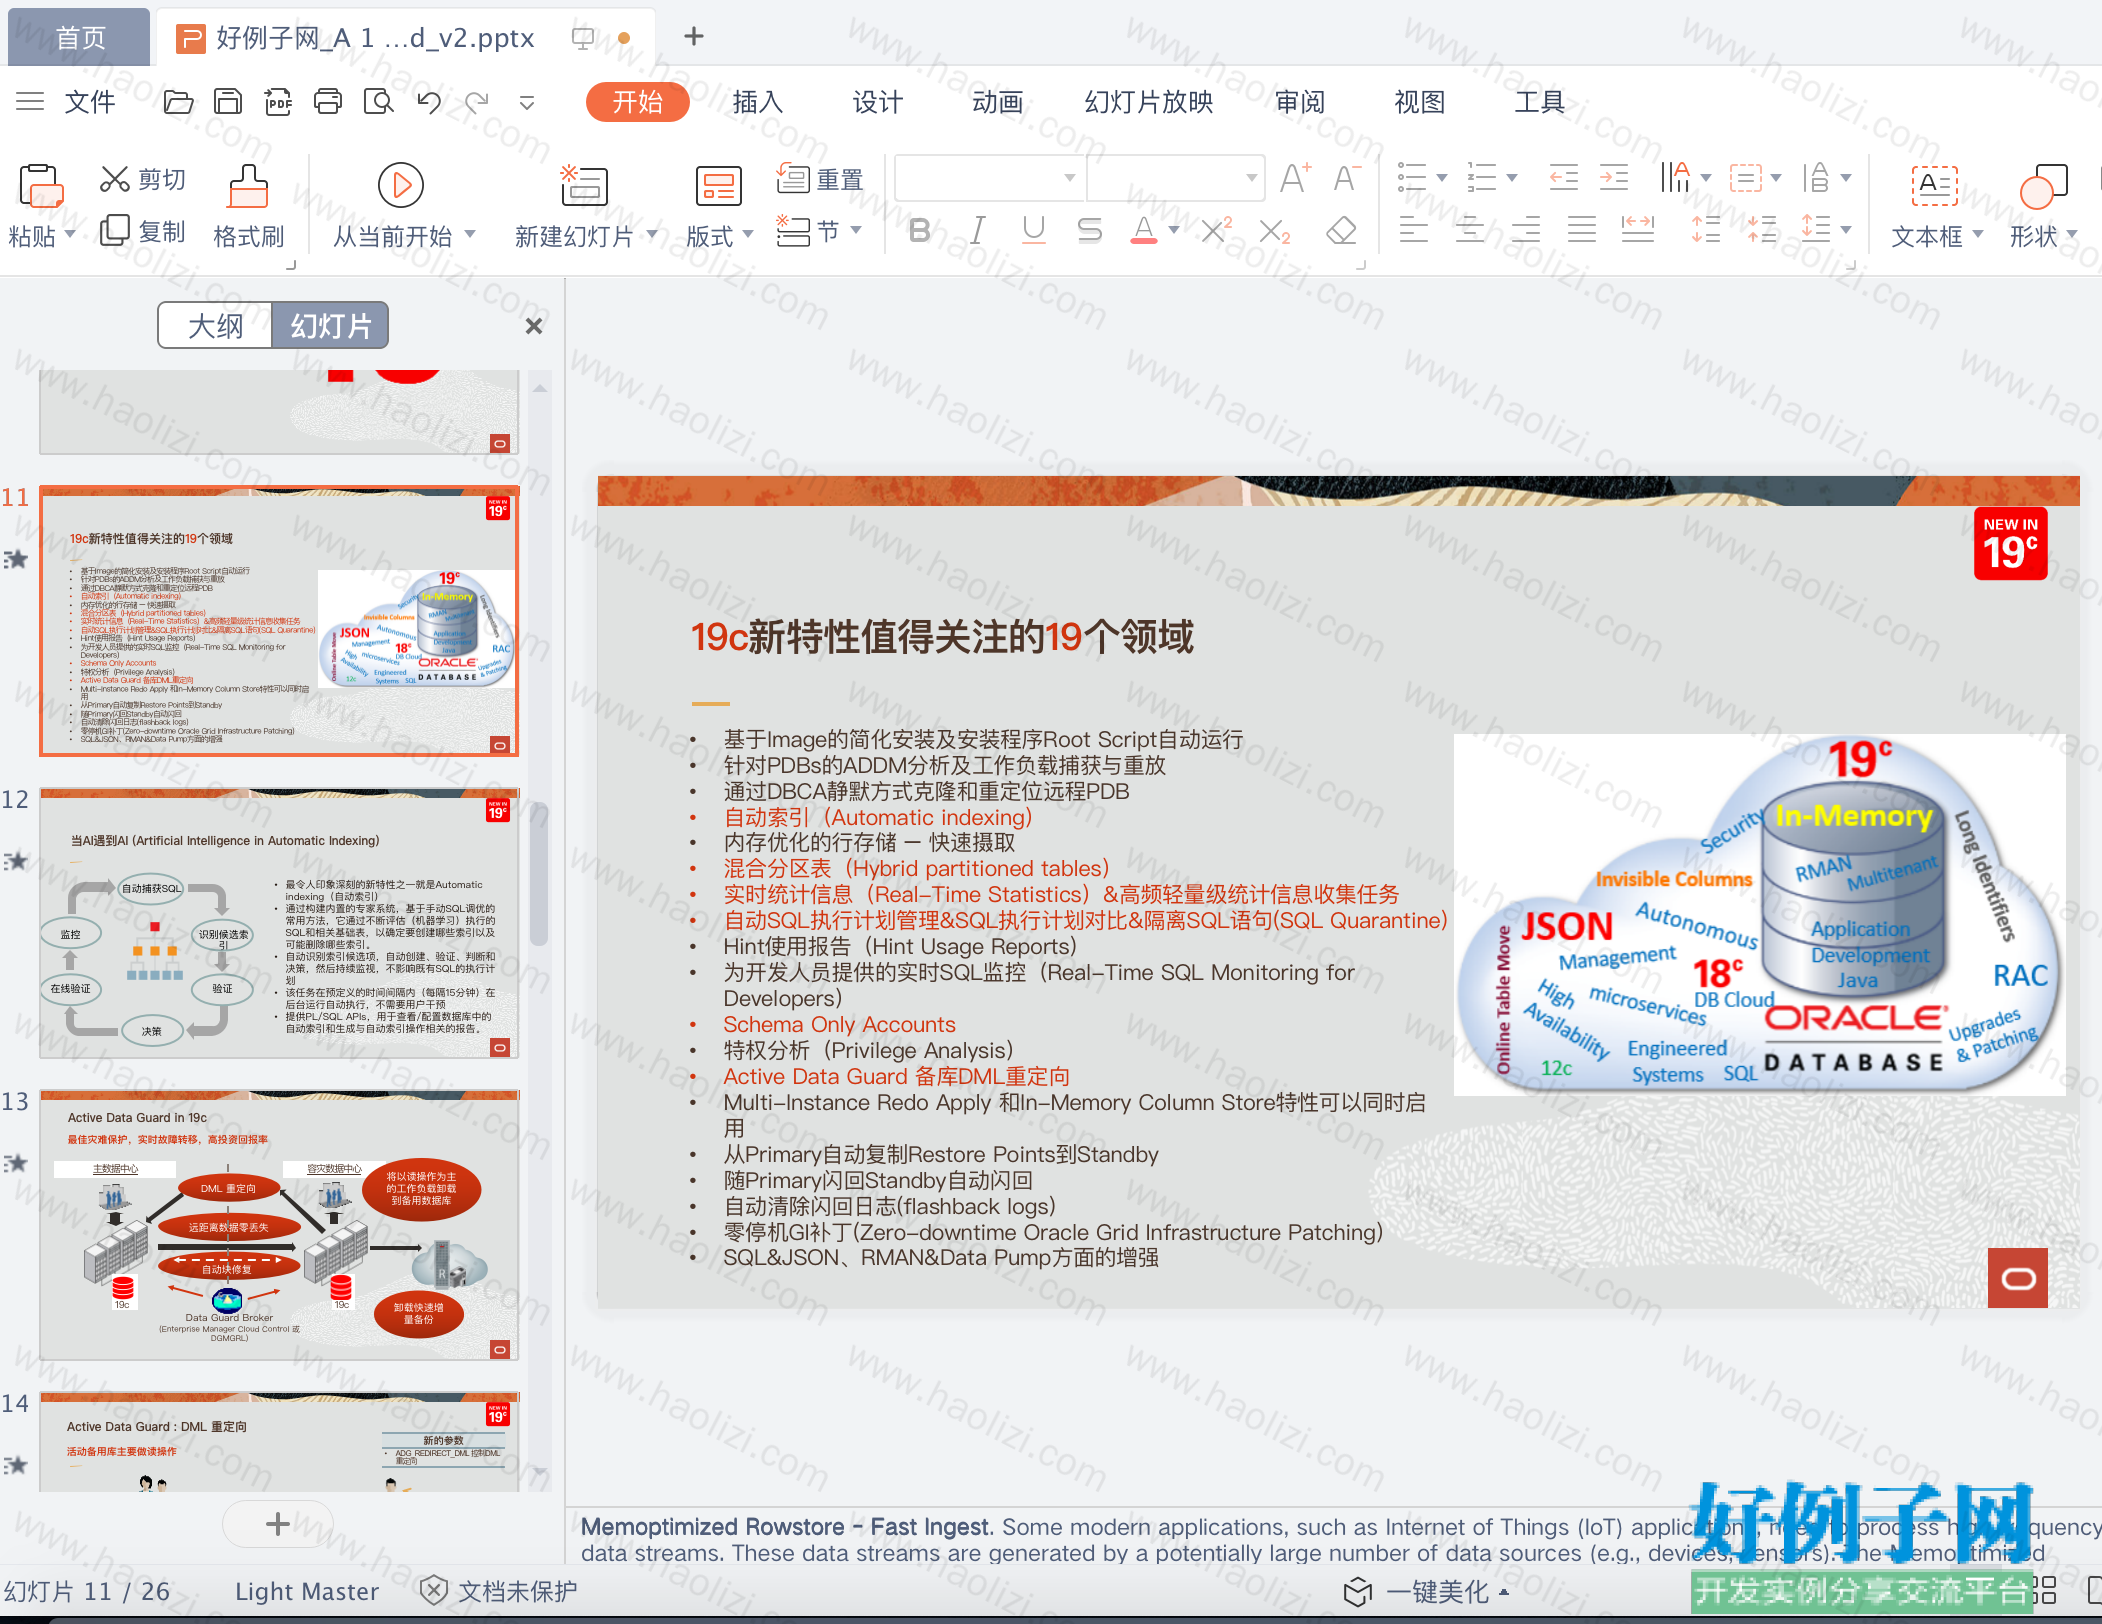Insert a 文本框 text box
2102x1624 pixels.
[1936, 207]
